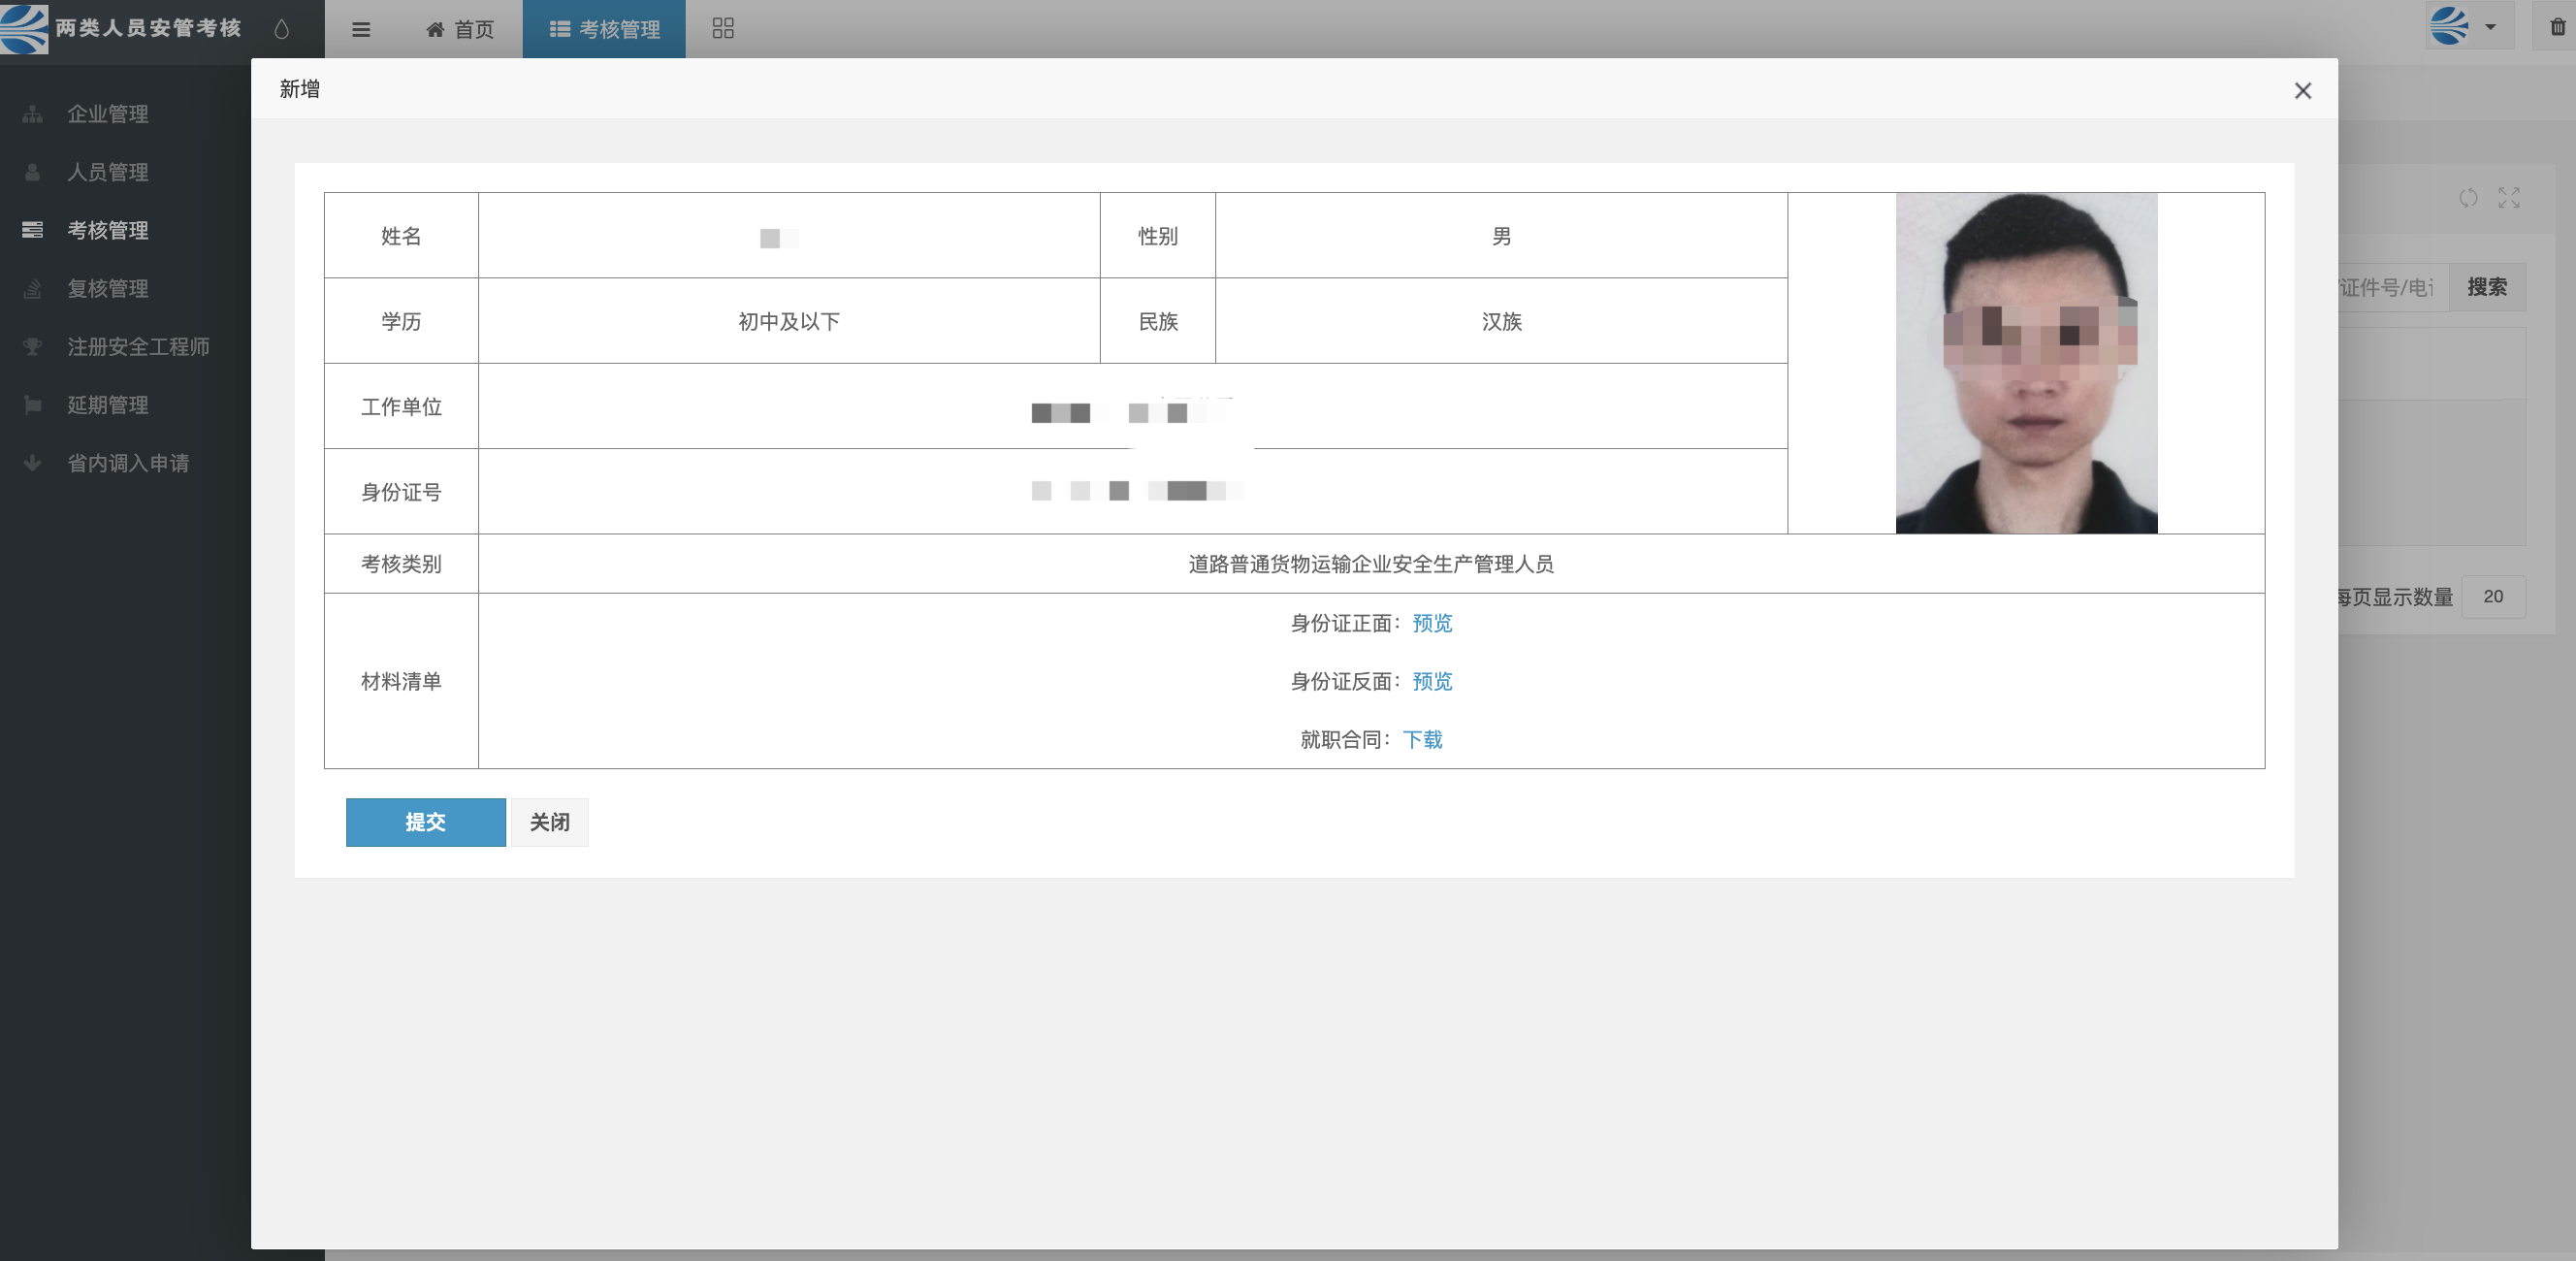The image size is (2576, 1261).
Task: Click the 企业管理 sitemap icon
Action: pyautogui.click(x=33, y=114)
